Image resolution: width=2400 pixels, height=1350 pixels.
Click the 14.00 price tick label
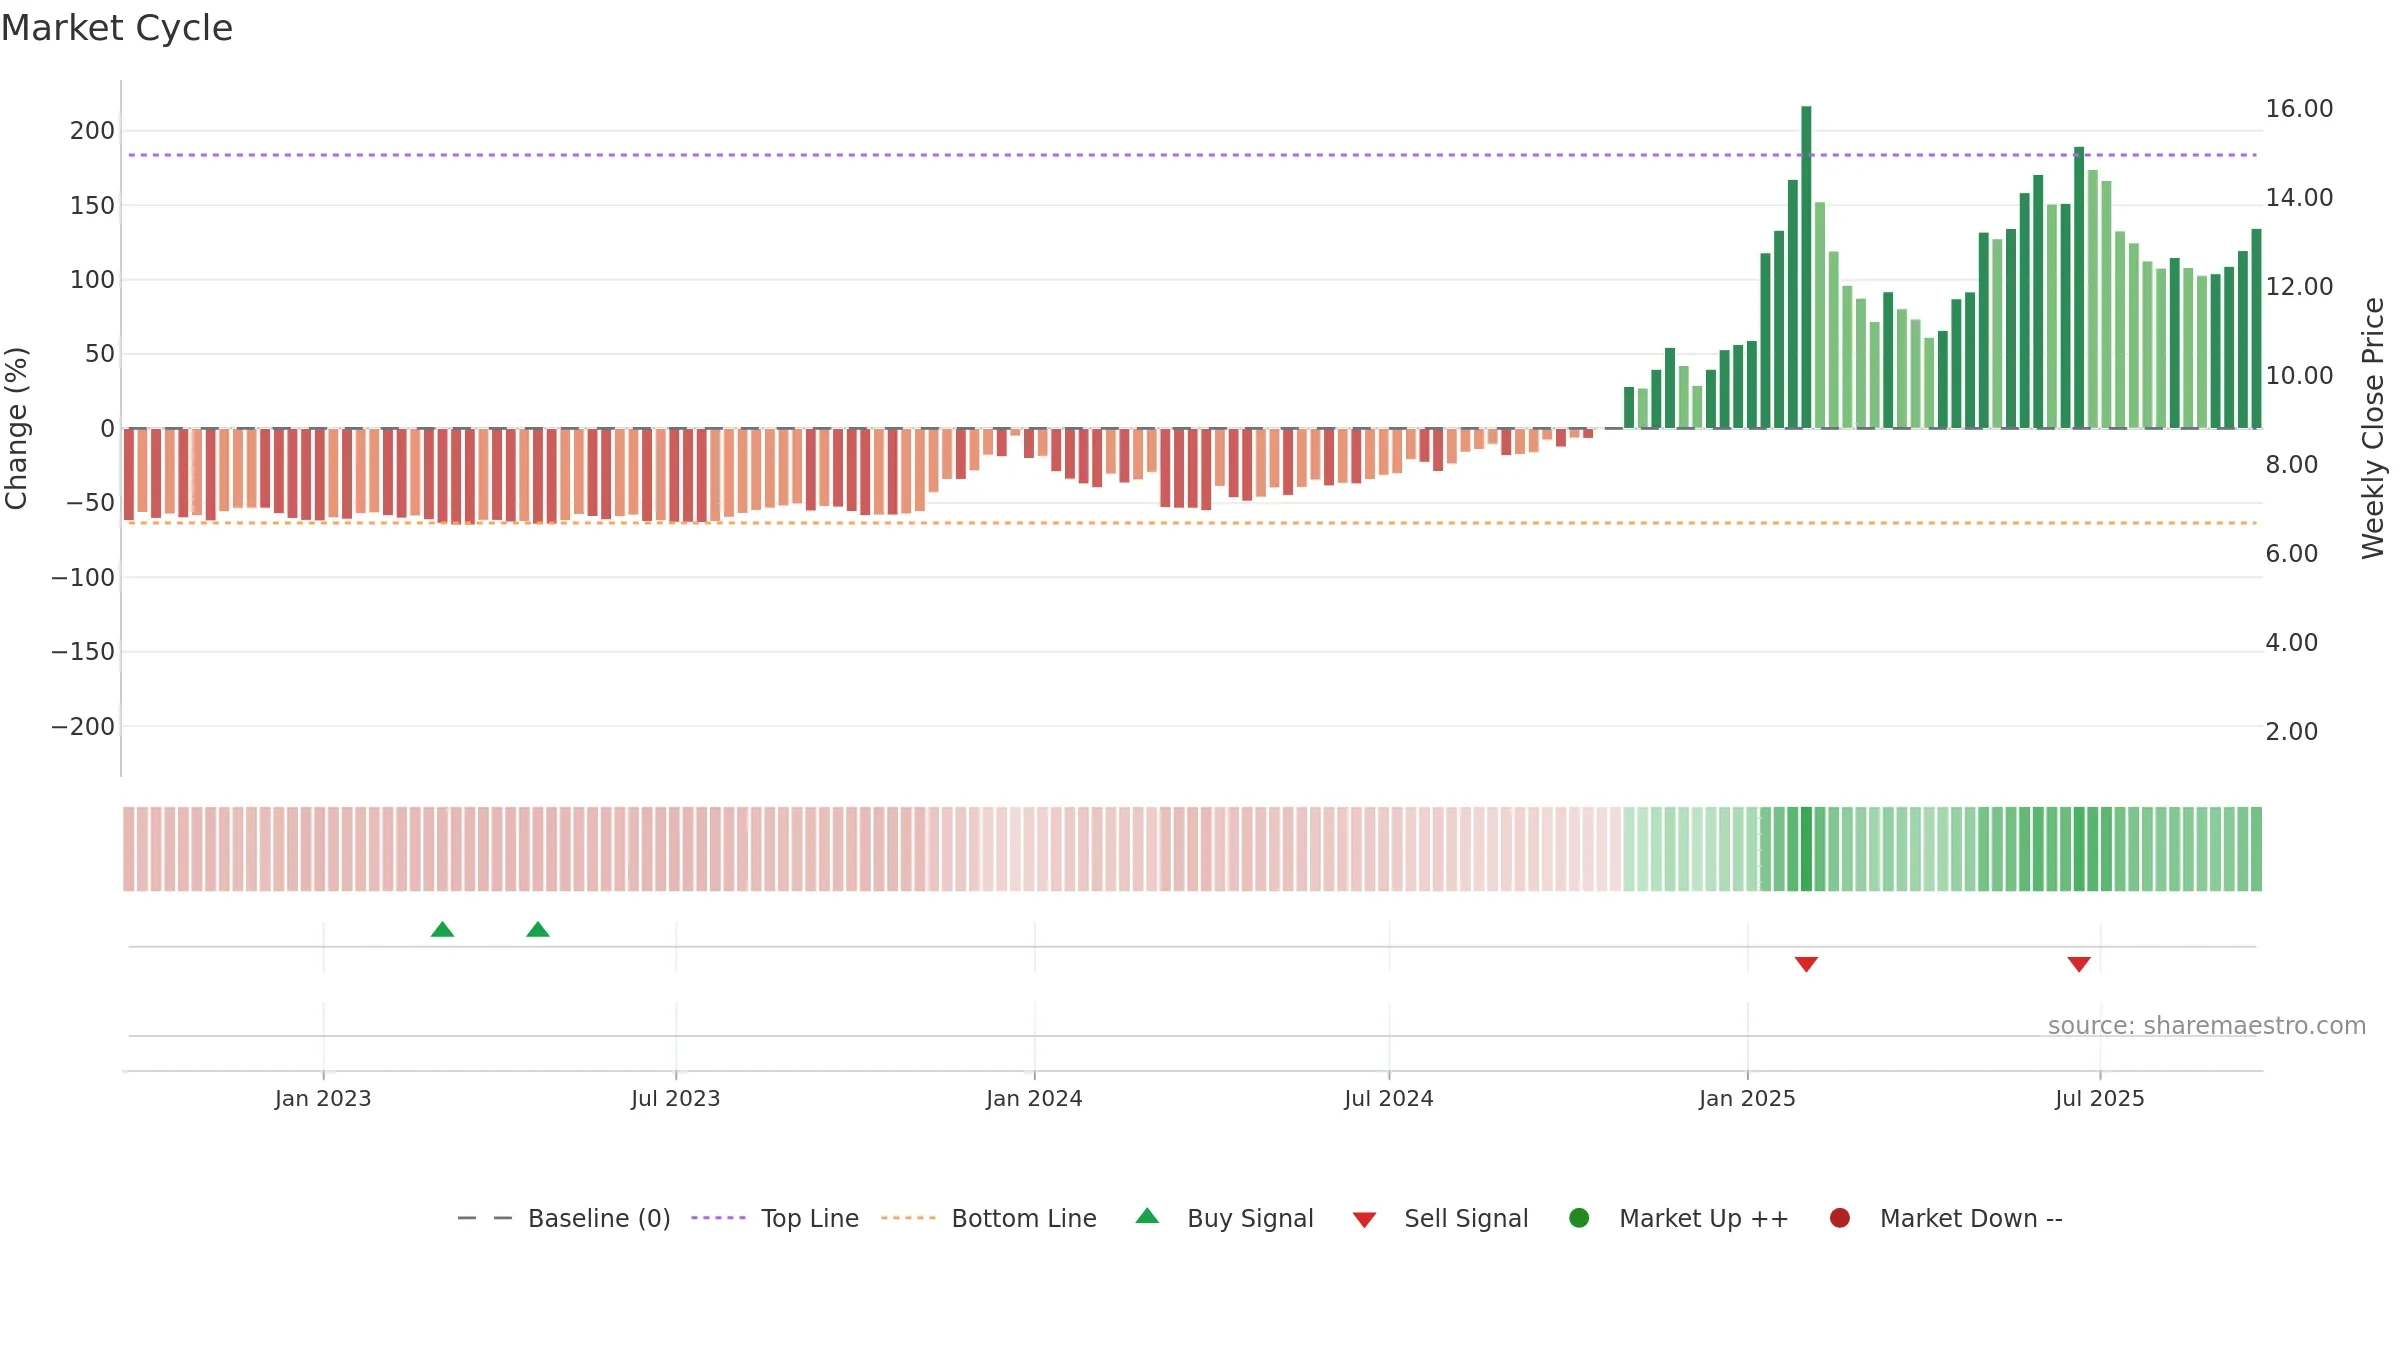point(2299,198)
